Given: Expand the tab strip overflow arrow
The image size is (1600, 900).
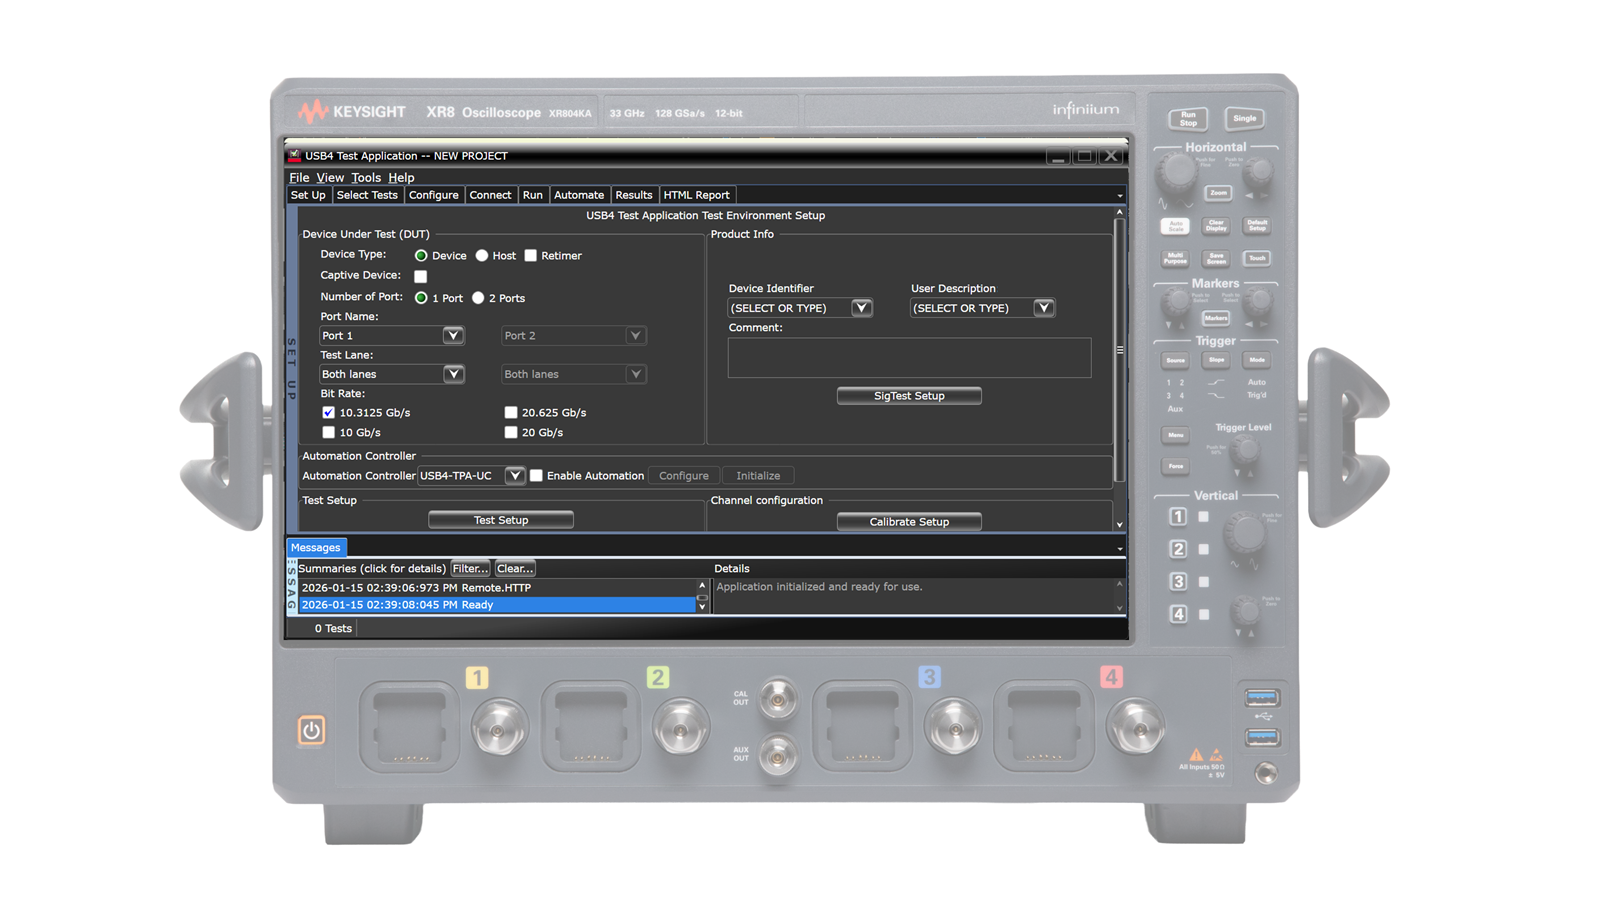Looking at the screenshot, I should [x=1120, y=196].
